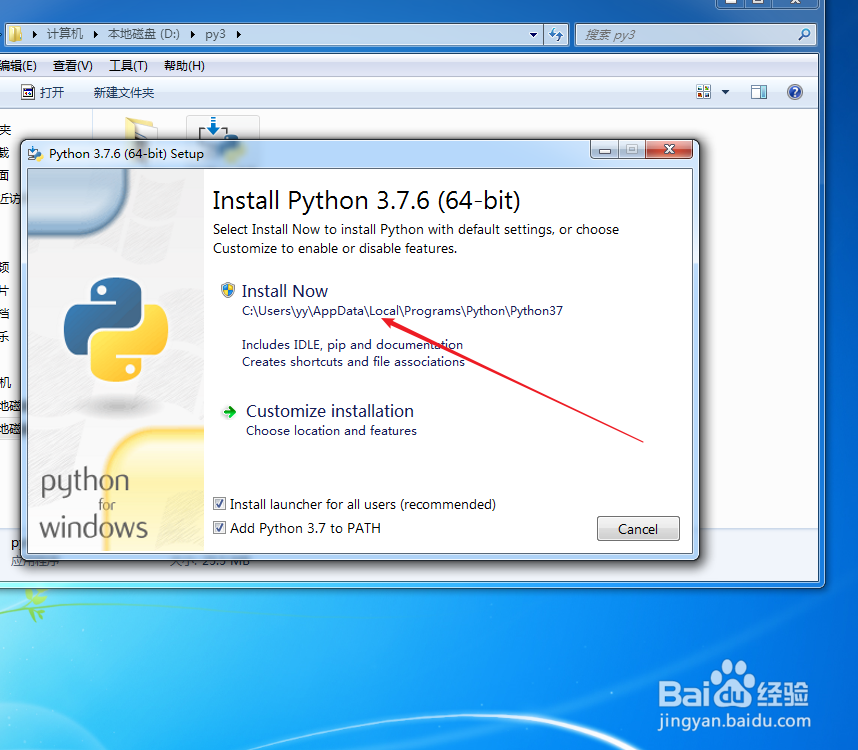The height and width of the screenshot is (750, 858).
Task: Click the folder icon in address bar
Action: point(15,34)
